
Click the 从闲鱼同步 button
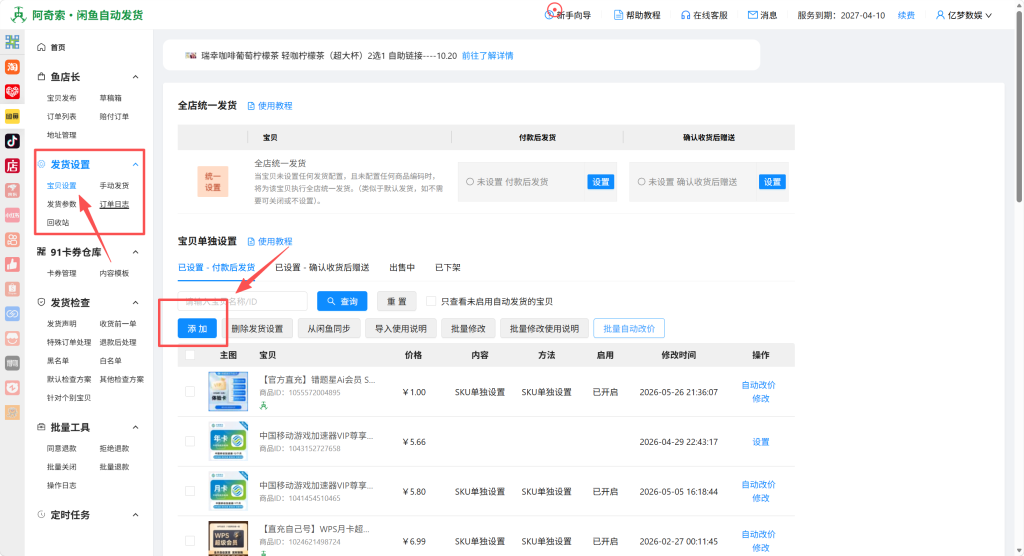click(x=328, y=329)
